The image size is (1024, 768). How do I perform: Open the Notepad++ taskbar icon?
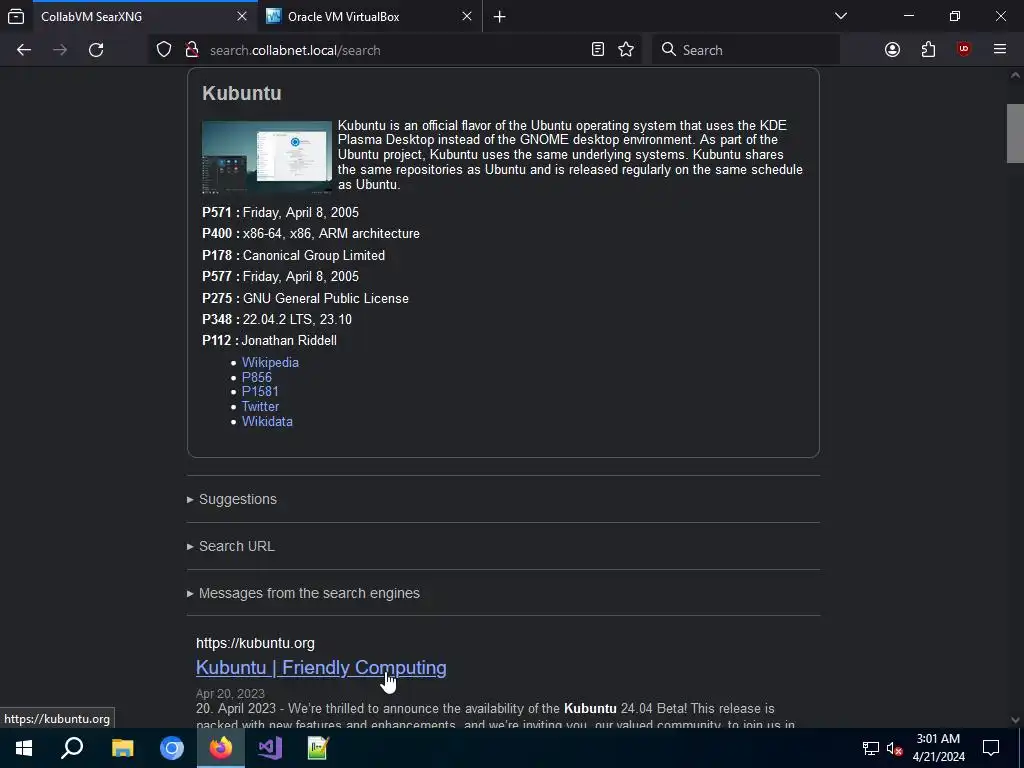[318, 748]
